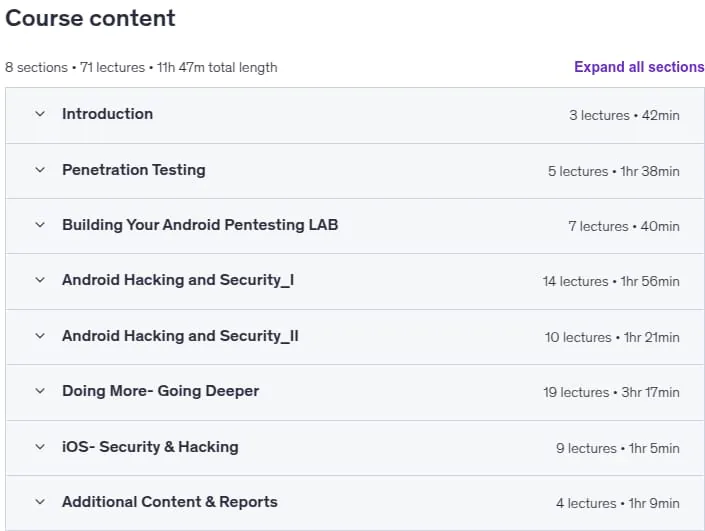The width and height of the screenshot is (705, 531).
Task: Open Doing More- Going Deeper title
Action: coord(161,391)
